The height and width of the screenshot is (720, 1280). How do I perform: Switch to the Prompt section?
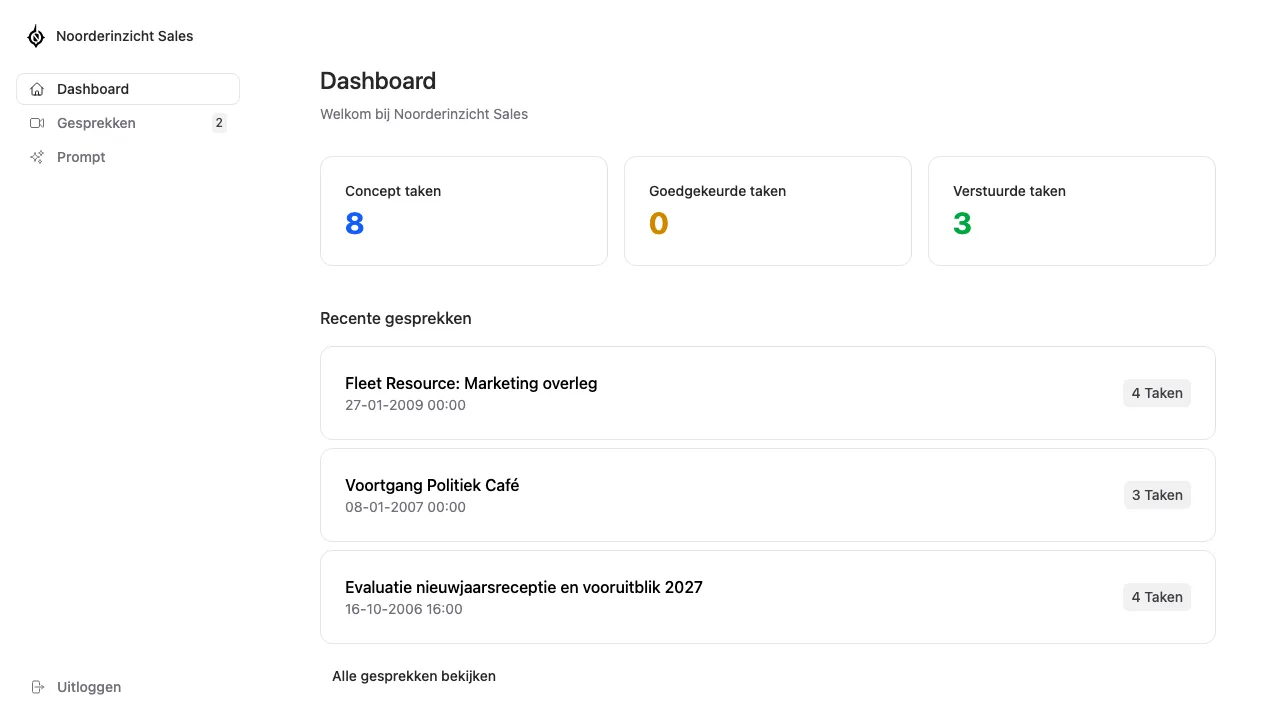[x=81, y=157]
